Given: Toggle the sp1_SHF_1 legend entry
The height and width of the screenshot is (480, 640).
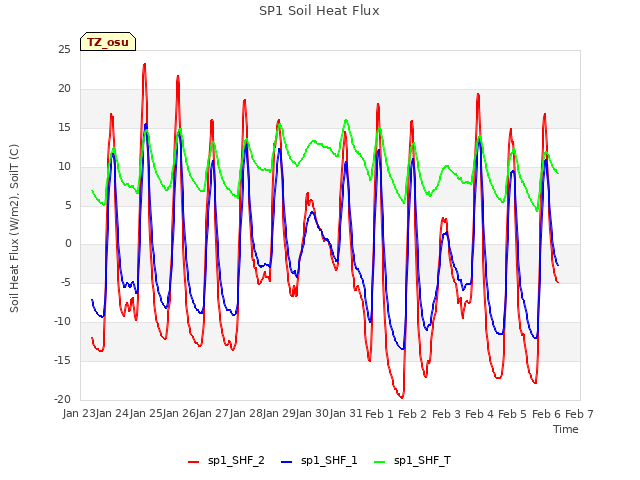Looking at the screenshot, I should pyautogui.click(x=319, y=461).
